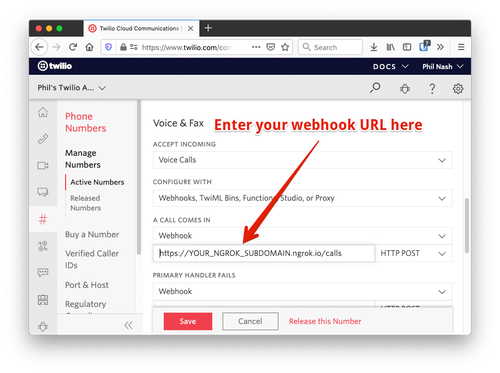
Task: Select Released Numbers submenu item
Action: coord(85,203)
